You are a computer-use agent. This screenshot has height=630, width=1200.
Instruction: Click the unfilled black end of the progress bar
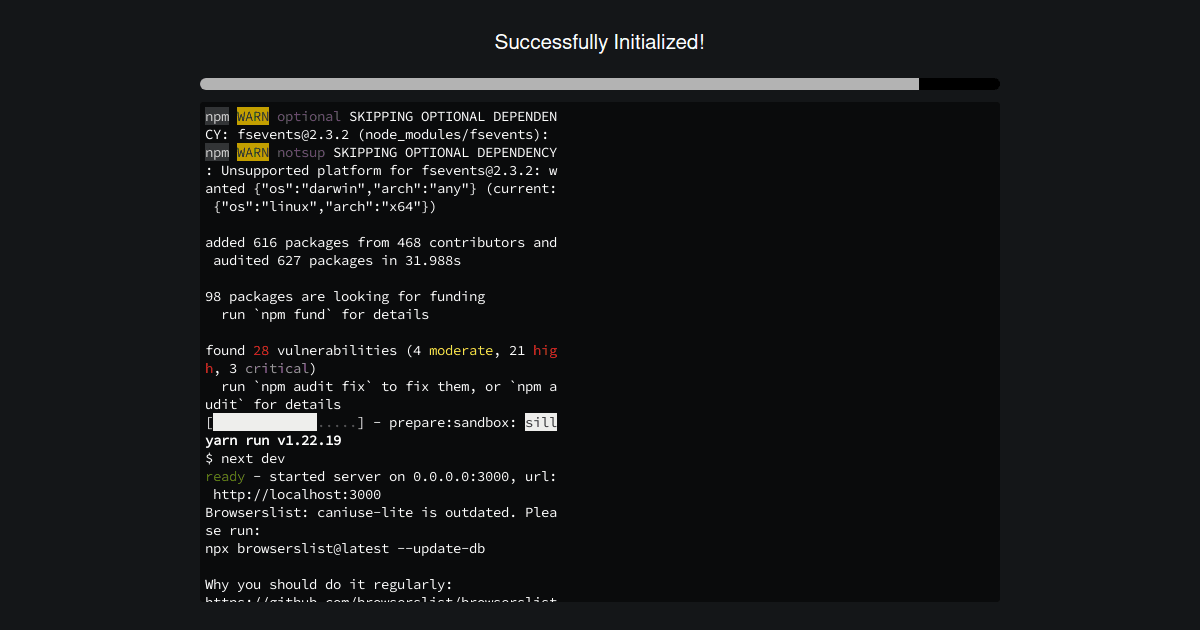(x=958, y=84)
